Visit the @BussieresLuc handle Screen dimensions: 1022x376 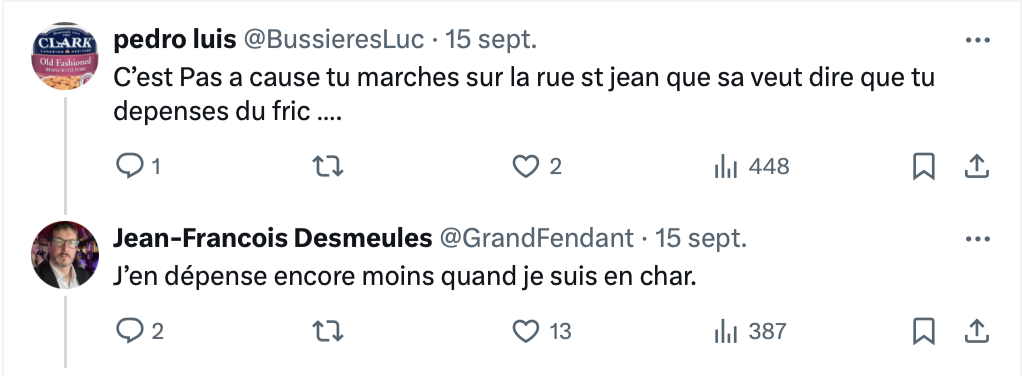click(x=334, y=40)
